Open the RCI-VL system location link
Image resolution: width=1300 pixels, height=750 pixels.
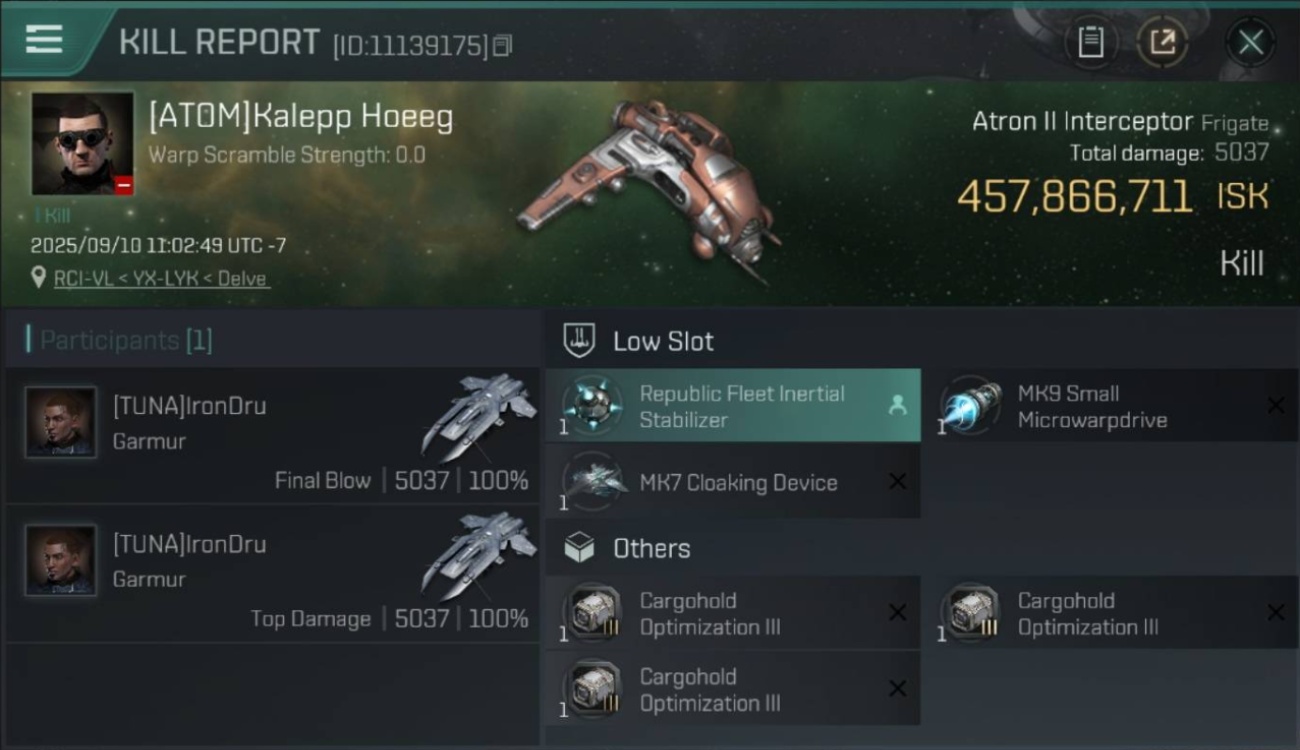point(160,279)
